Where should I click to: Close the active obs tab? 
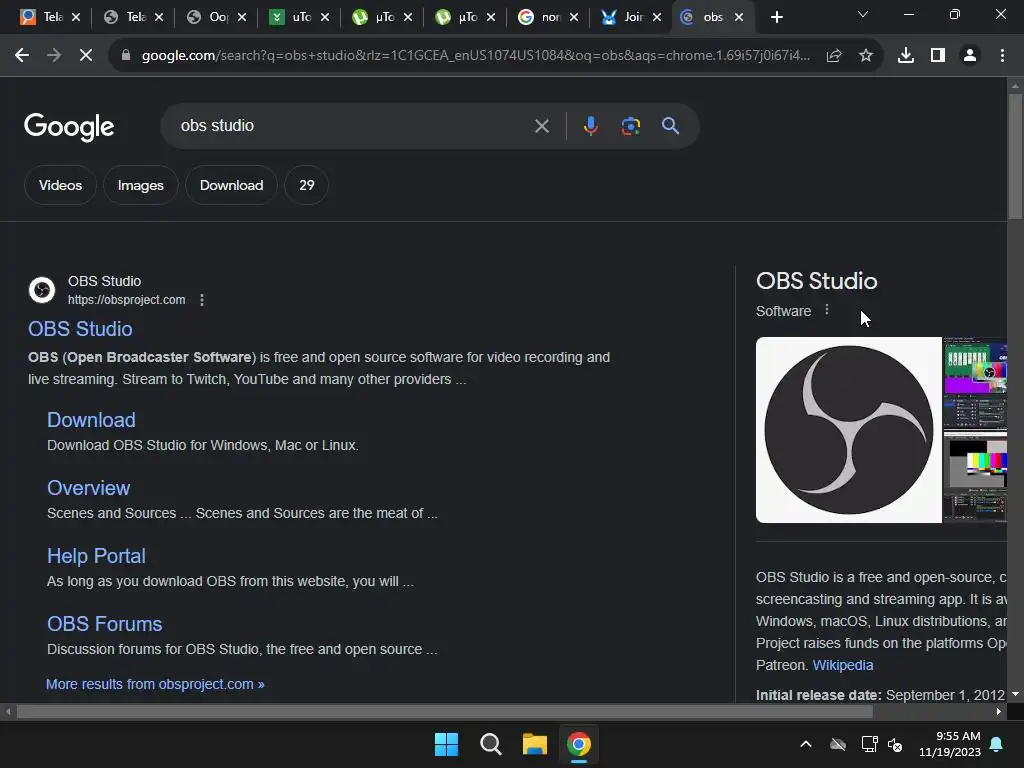[x=739, y=17]
